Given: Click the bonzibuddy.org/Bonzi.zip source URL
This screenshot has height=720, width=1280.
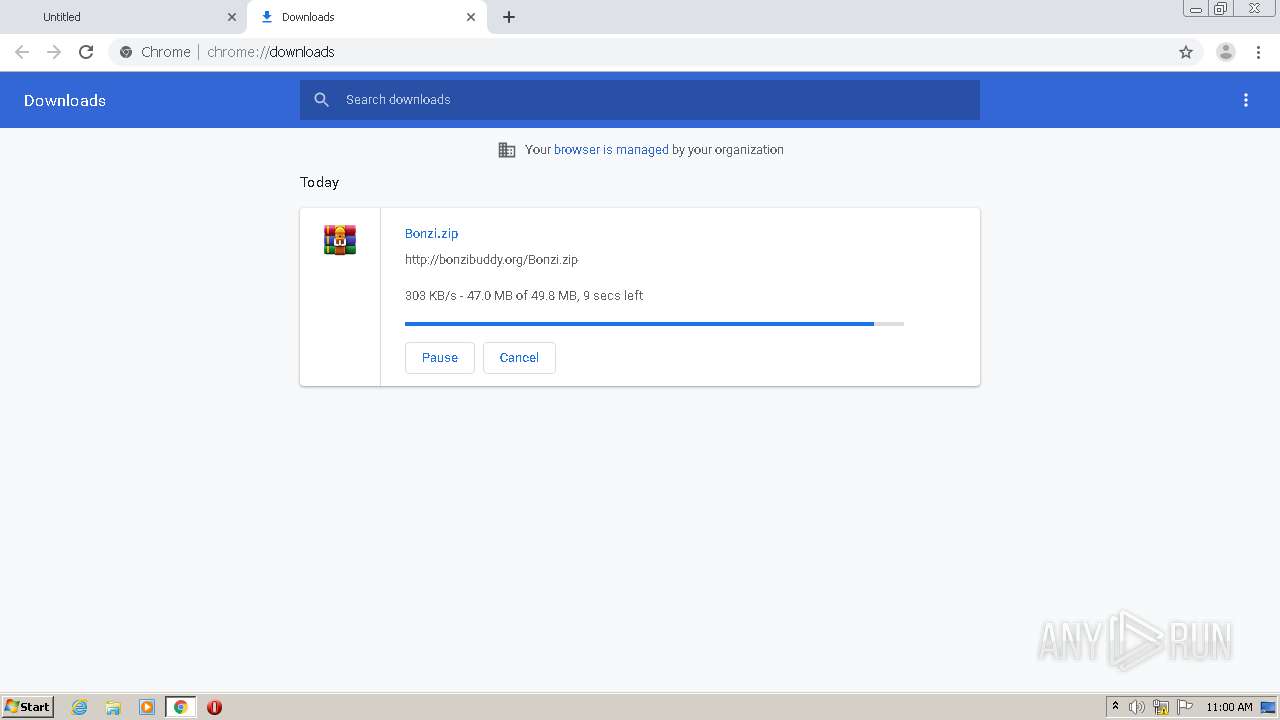Looking at the screenshot, I should 491,260.
